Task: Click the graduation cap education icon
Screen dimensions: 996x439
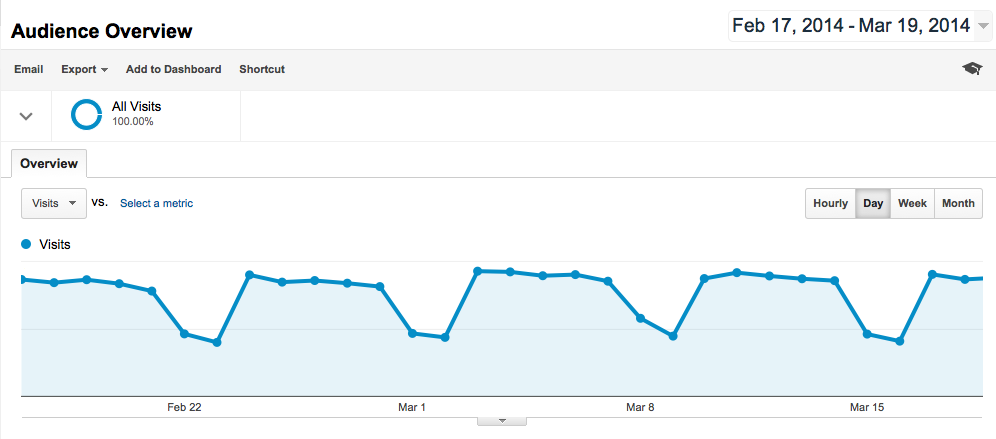Action: (x=971, y=69)
